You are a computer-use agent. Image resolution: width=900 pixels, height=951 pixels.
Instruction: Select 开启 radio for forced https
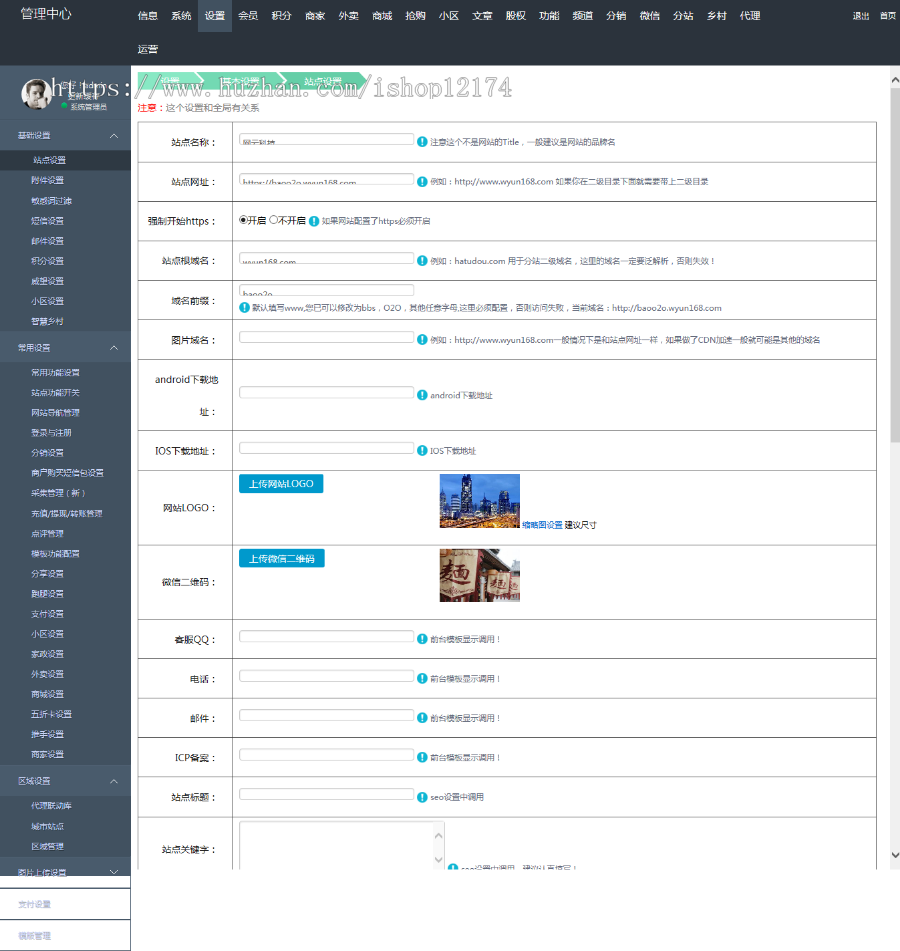point(243,220)
